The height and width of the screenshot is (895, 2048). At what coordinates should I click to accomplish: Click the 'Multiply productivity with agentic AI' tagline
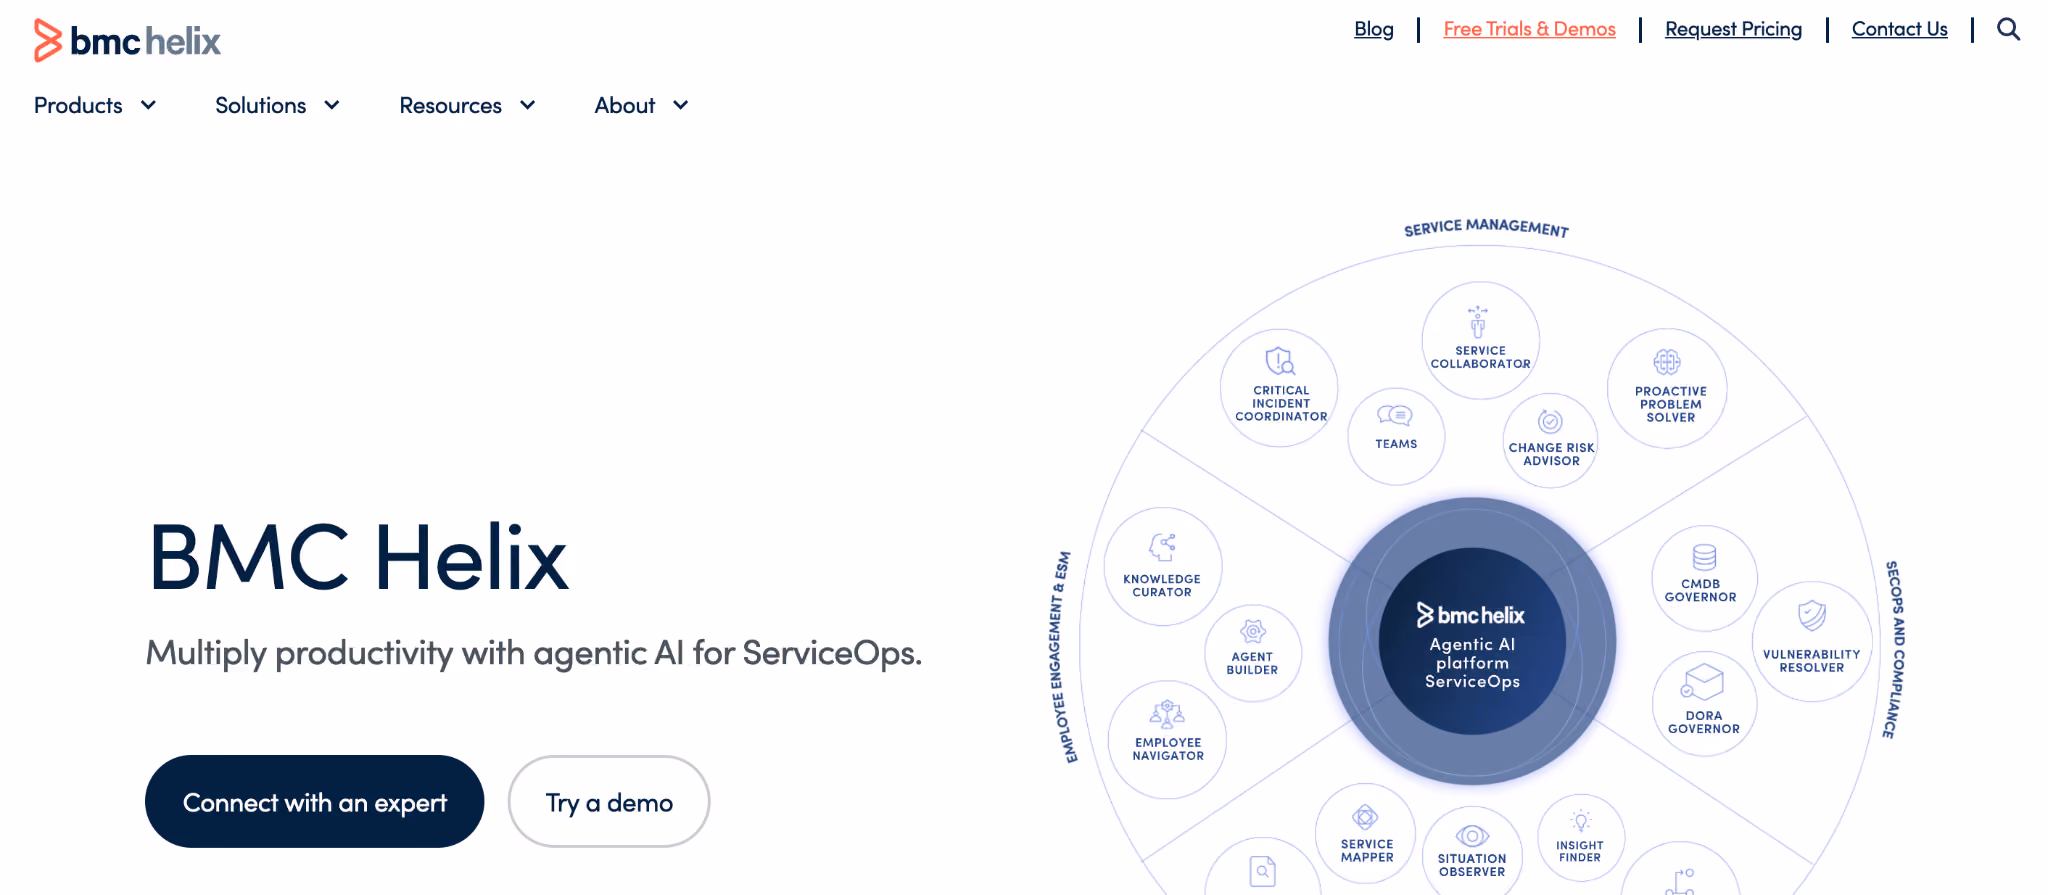tap(534, 653)
